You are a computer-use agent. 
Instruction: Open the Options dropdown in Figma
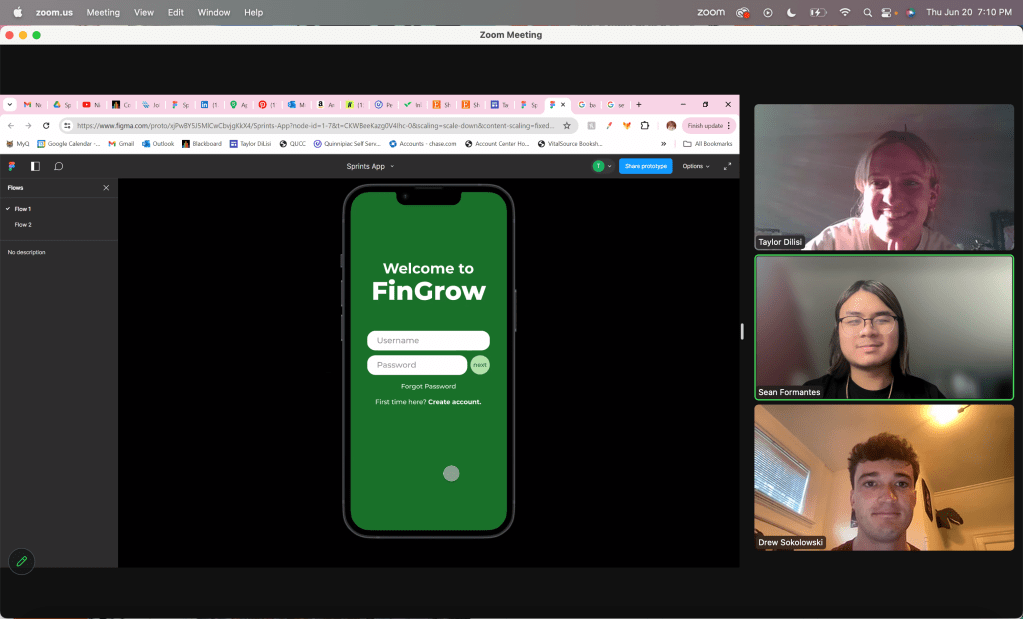pos(696,166)
